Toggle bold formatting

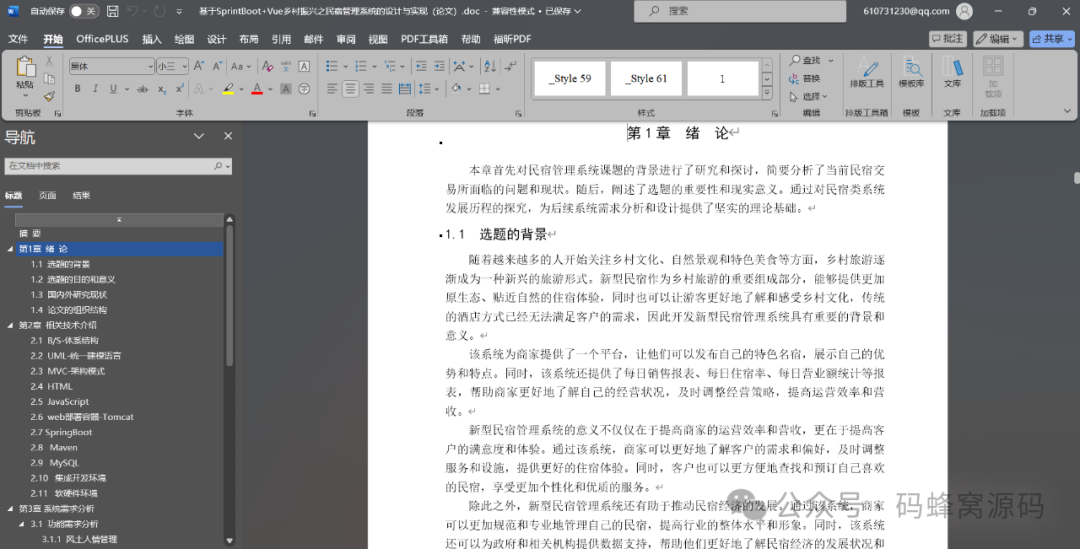click(77, 89)
